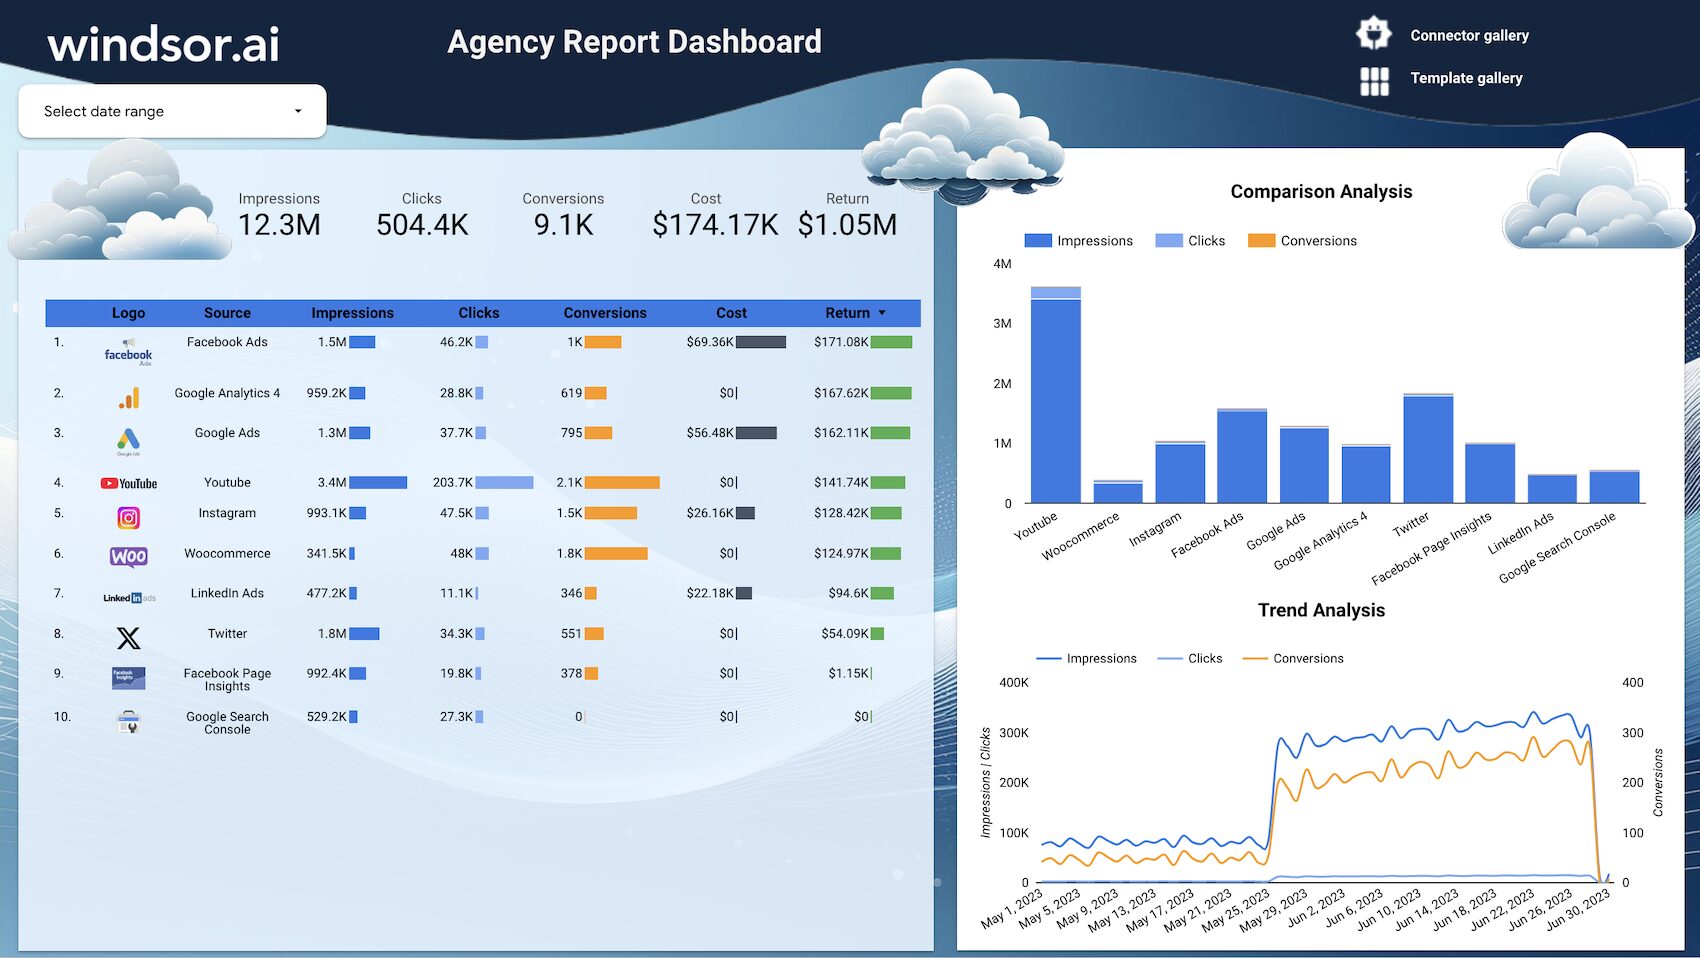This screenshot has height=958, width=1700.
Task: Click the Google Analytics 4 logo
Action: tap(128, 398)
